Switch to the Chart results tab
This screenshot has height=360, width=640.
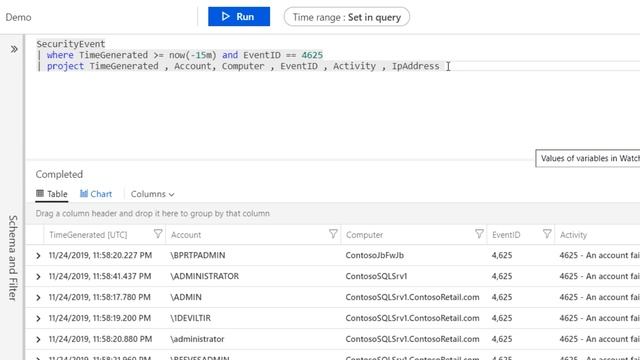pyautogui.click(x=96, y=194)
